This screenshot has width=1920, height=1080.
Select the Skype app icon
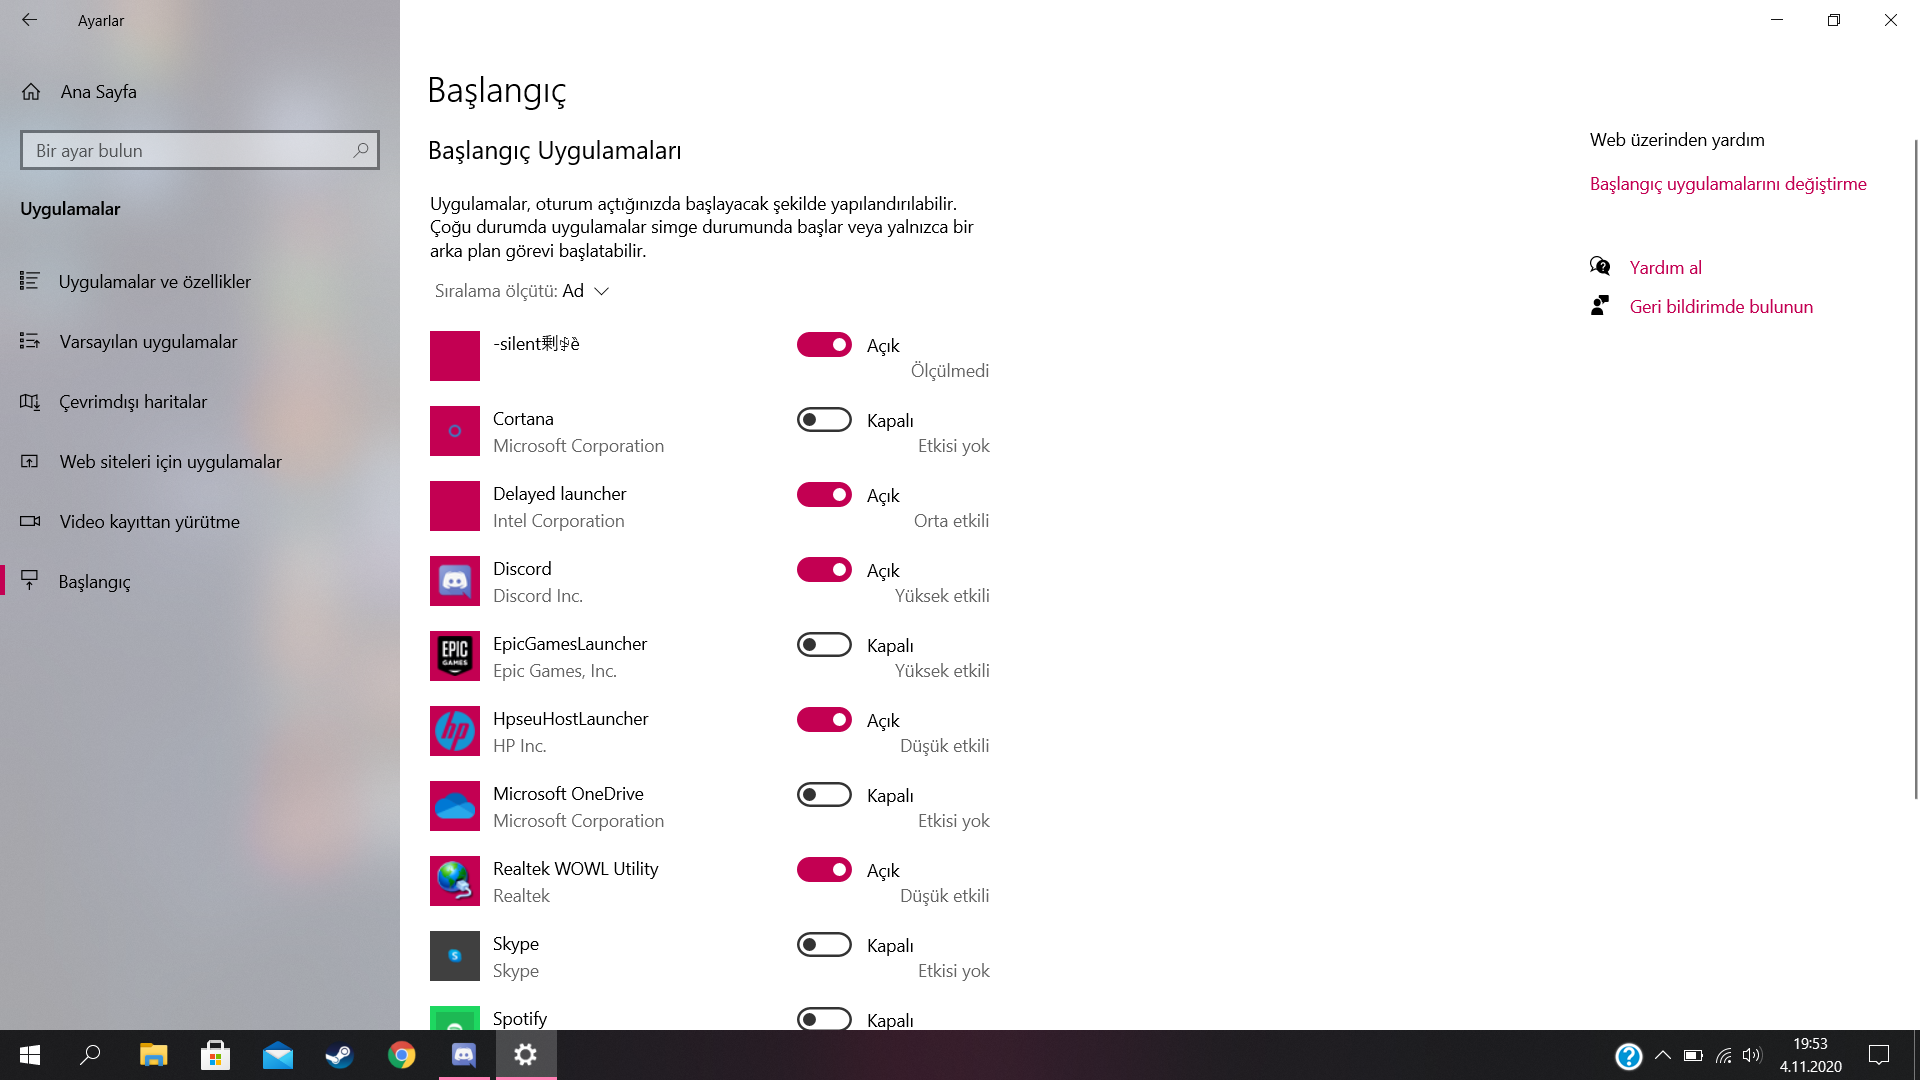(x=455, y=956)
